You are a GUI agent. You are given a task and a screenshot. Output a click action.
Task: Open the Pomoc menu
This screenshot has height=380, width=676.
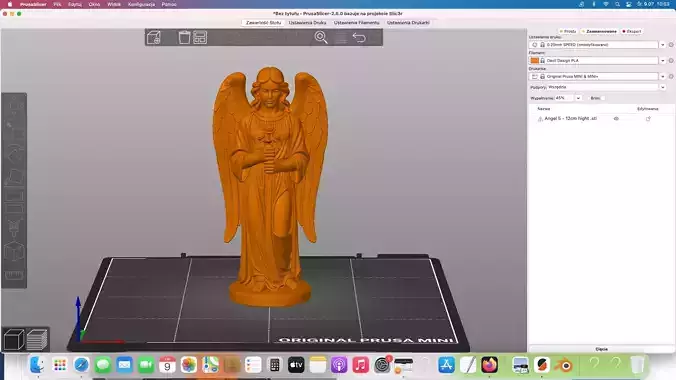coord(169,4)
